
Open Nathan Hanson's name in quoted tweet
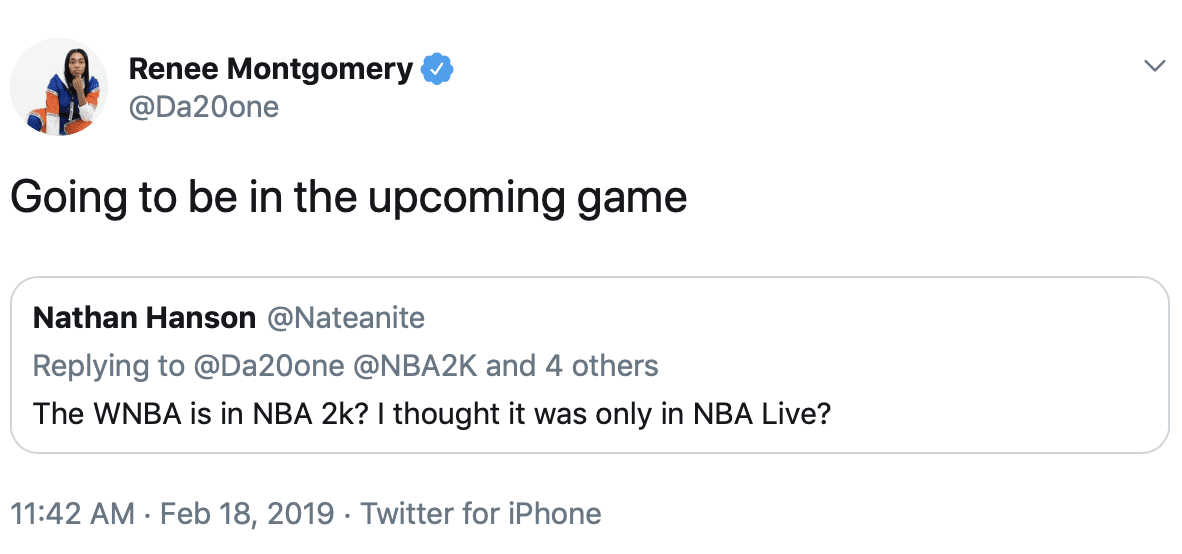[144, 318]
